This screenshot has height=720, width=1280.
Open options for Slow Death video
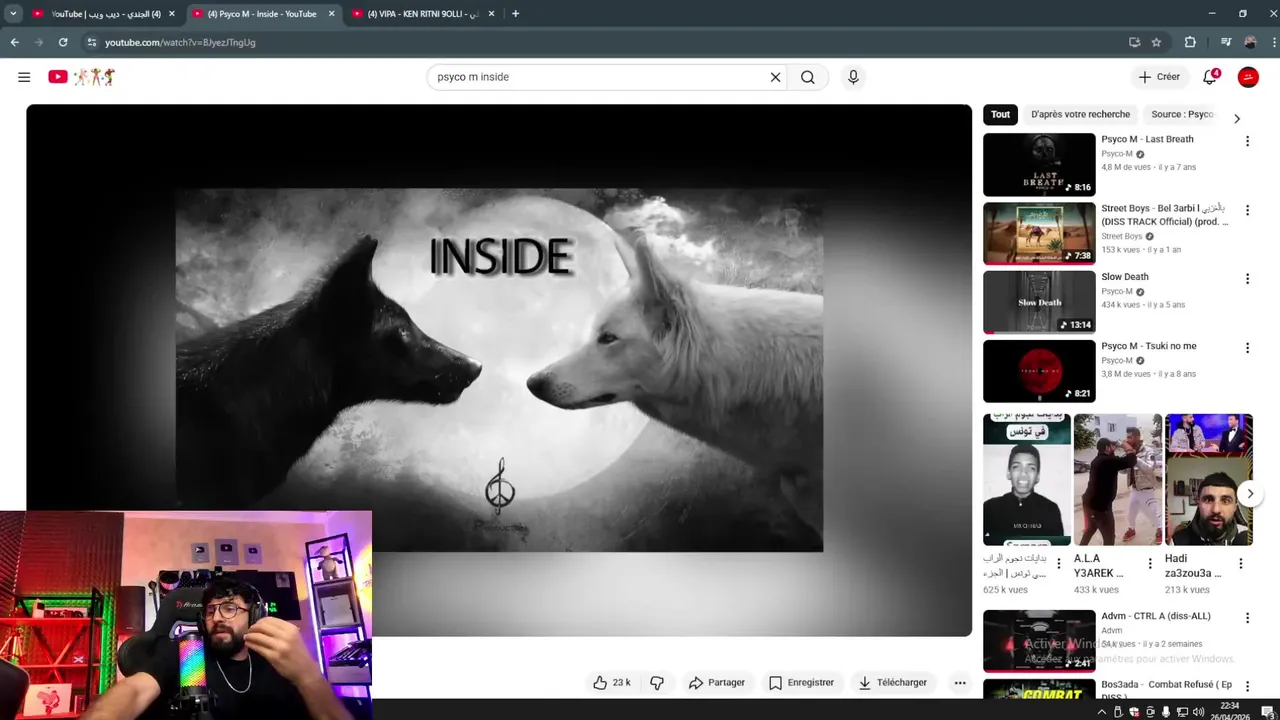point(1247,279)
